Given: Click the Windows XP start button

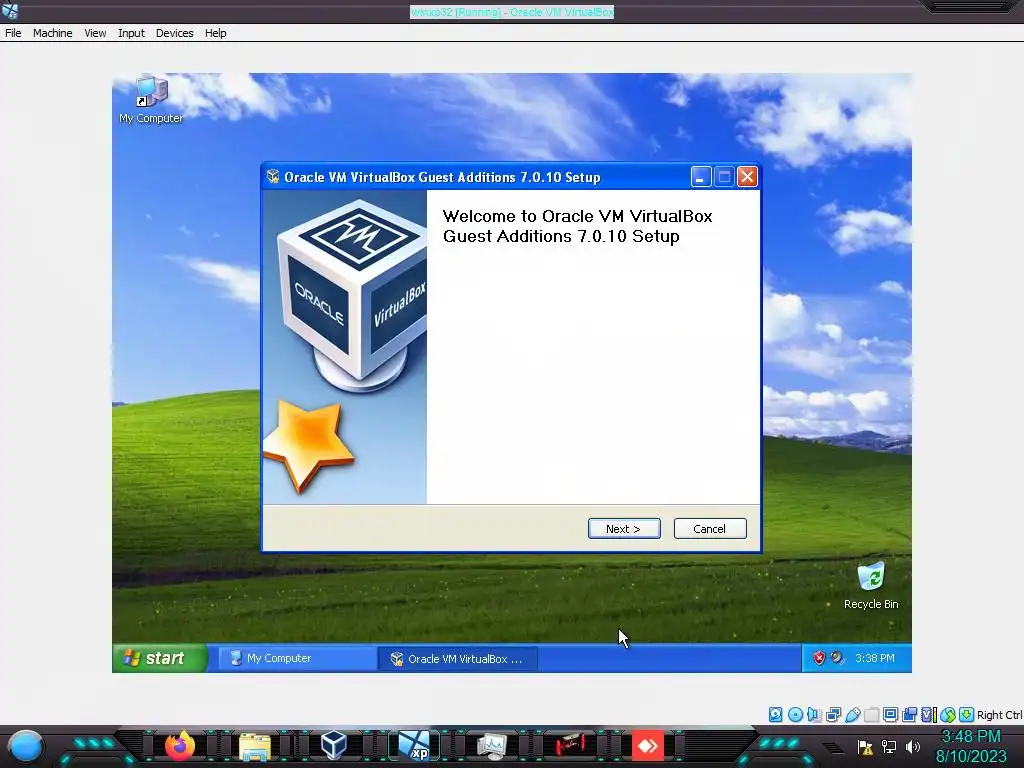Looking at the screenshot, I should [x=160, y=658].
